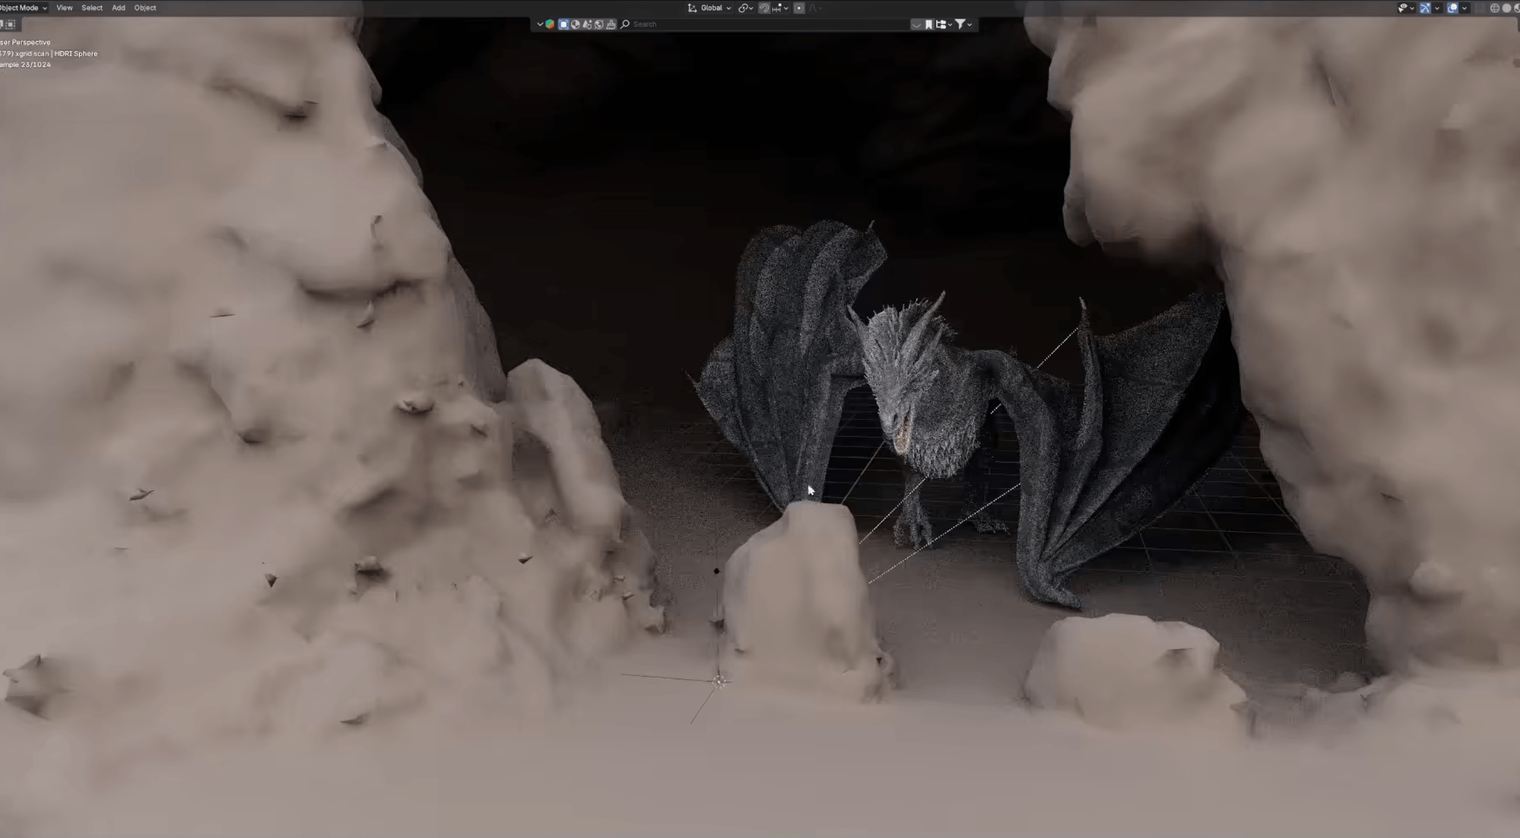Open the View menu
The height and width of the screenshot is (838, 1520).
pos(64,8)
